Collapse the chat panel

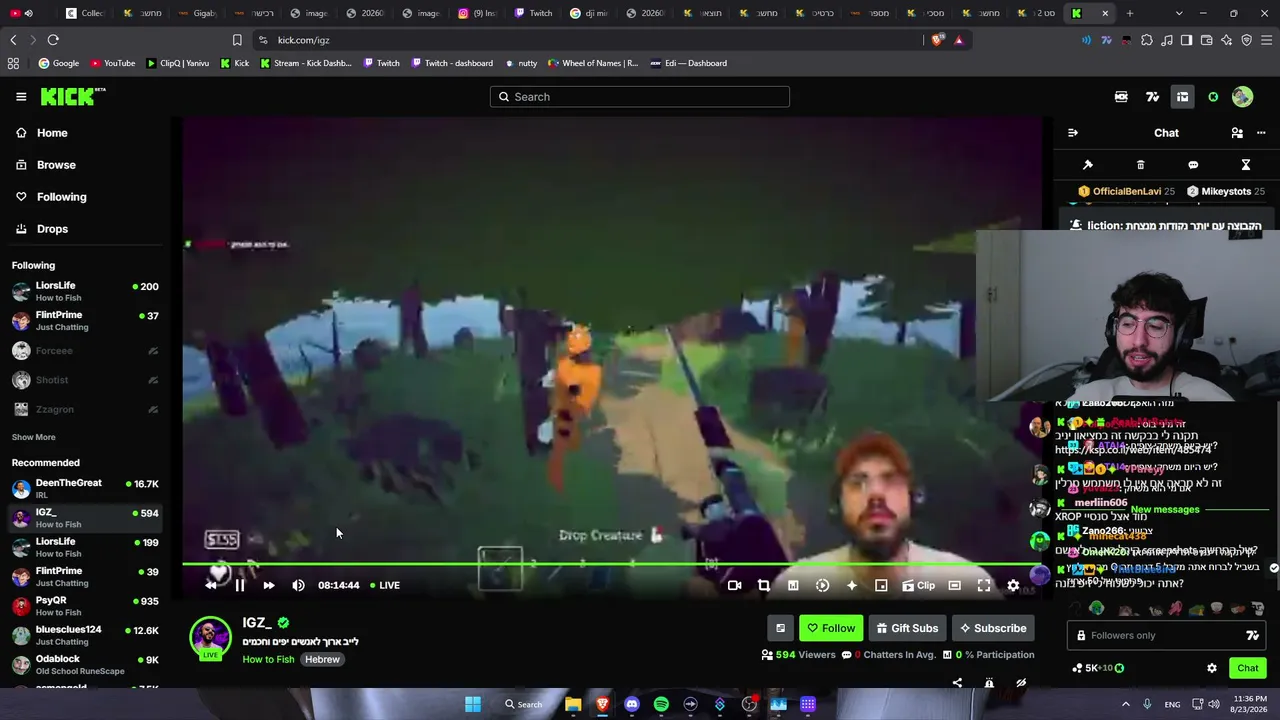pos(1073,133)
